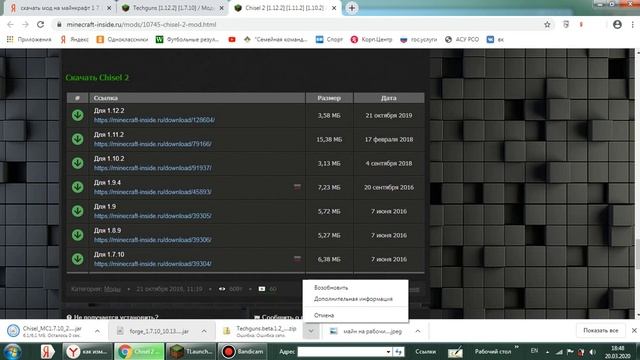
Task: Open download link 45893 for 1.9.4
Action: coord(153,192)
